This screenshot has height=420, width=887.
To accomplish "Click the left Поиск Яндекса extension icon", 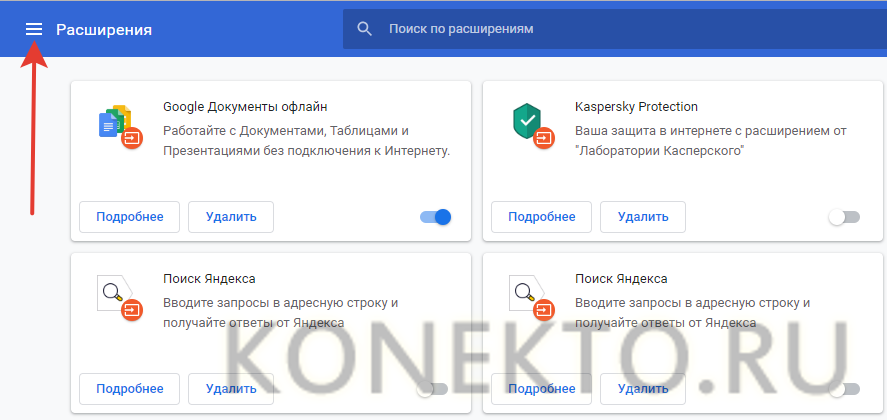I will (x=119, y=296).
